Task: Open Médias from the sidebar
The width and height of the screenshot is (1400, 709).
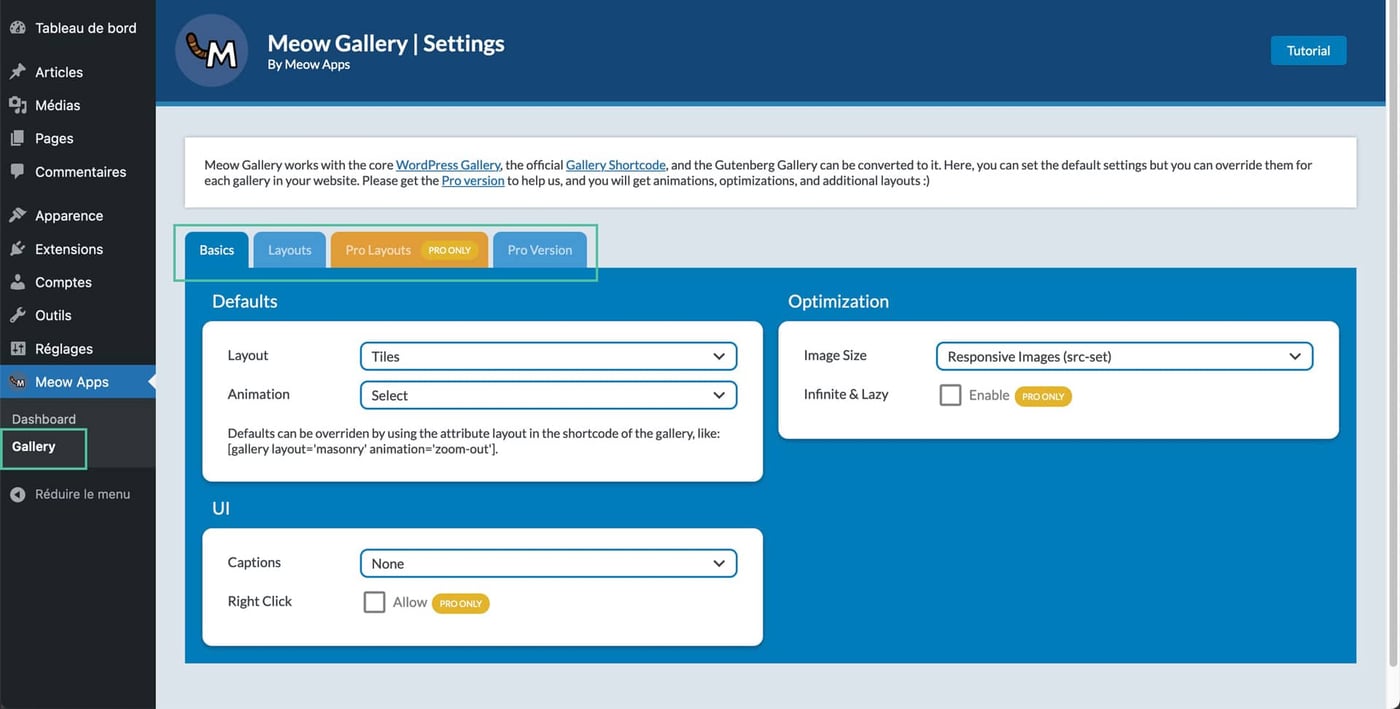Action: (16, 104)
